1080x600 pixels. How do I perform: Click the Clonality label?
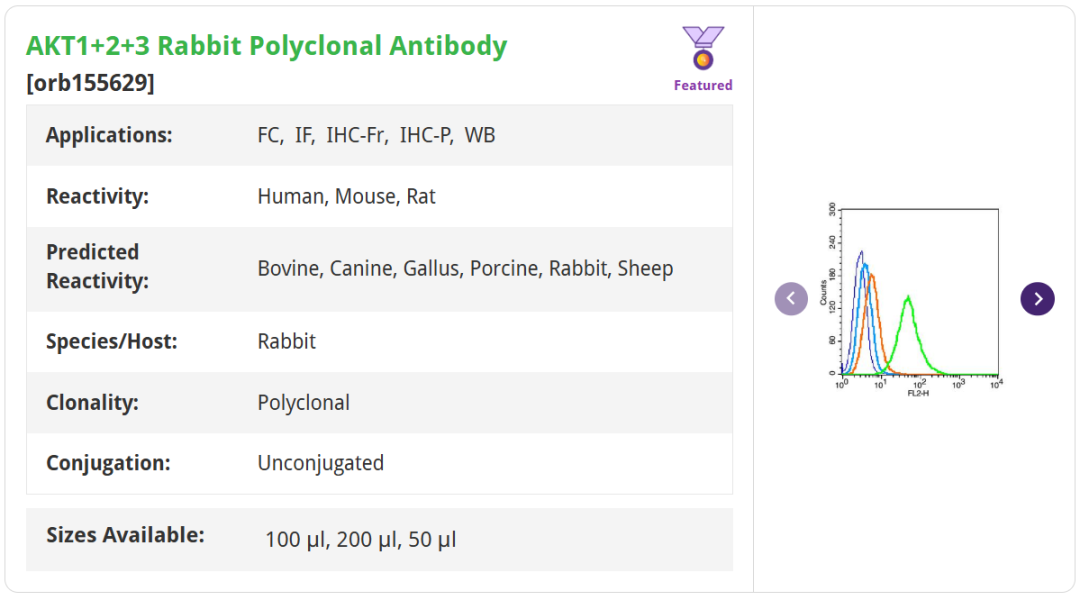click(92, 402)
